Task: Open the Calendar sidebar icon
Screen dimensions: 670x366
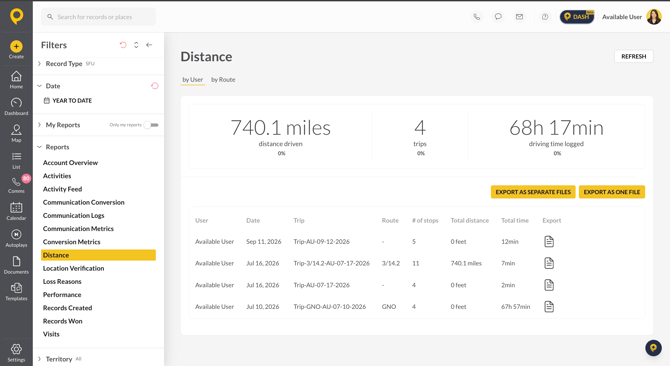Action: tap(16, 208)
